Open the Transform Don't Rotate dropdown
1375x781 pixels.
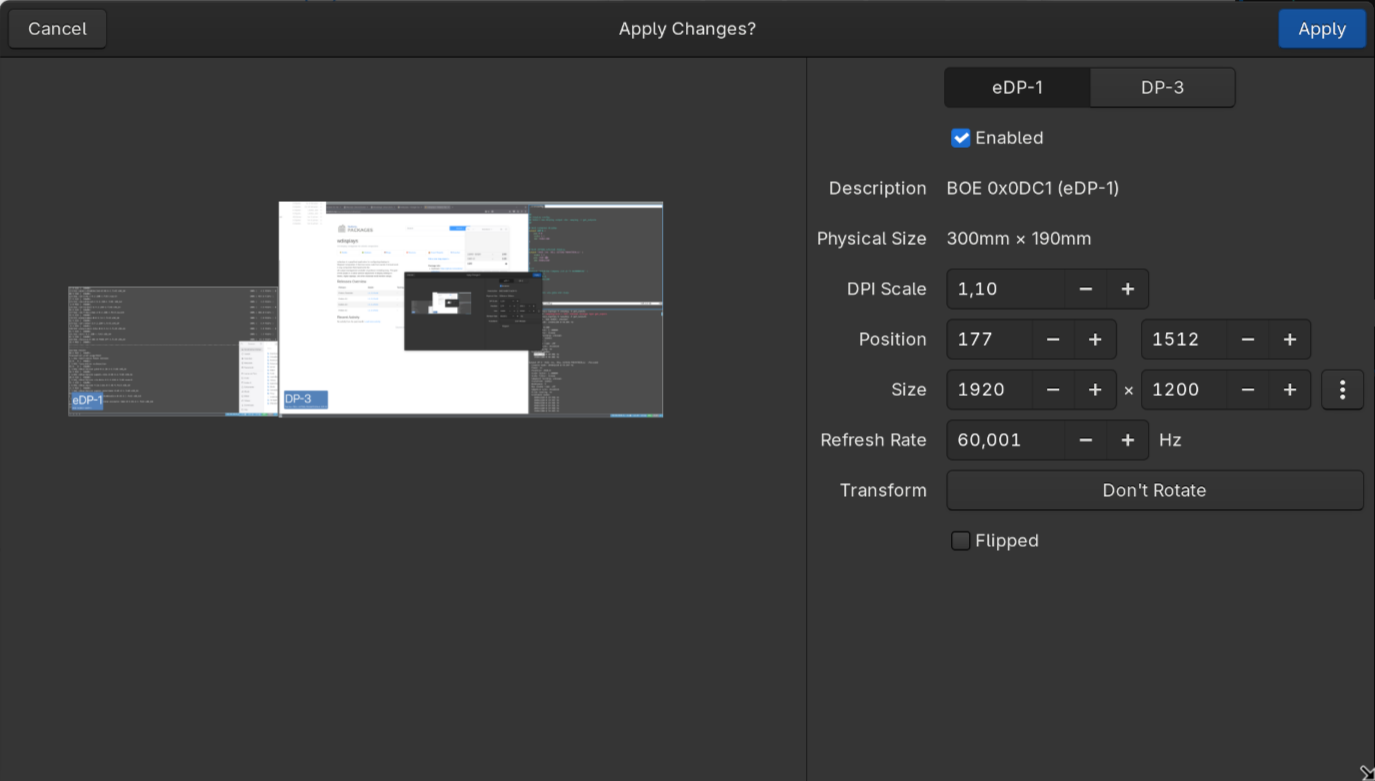click(1154, 490)
